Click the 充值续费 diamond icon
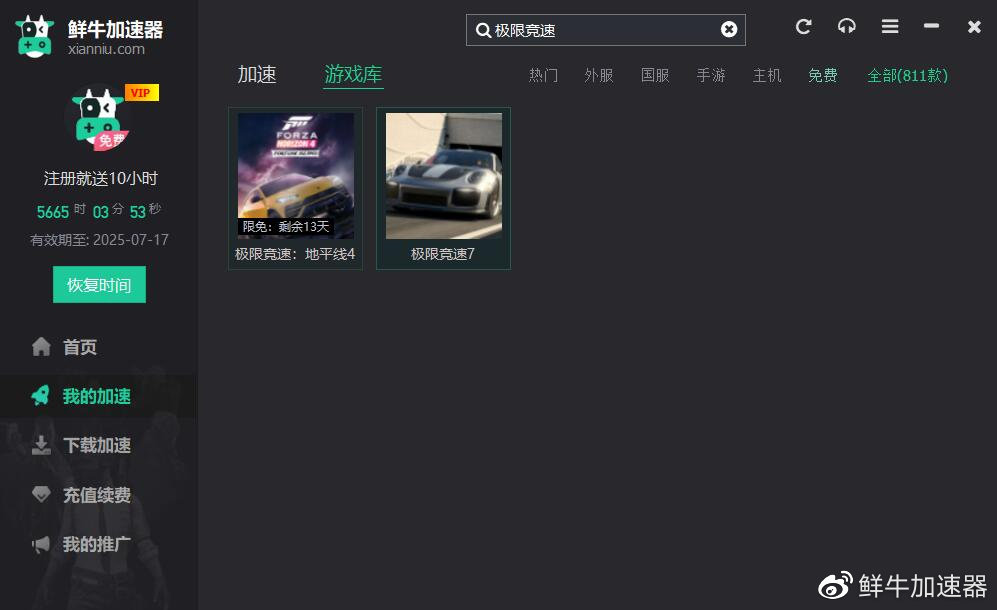The width and height of the screenshot is (997, 610). [x=41, y=494]
